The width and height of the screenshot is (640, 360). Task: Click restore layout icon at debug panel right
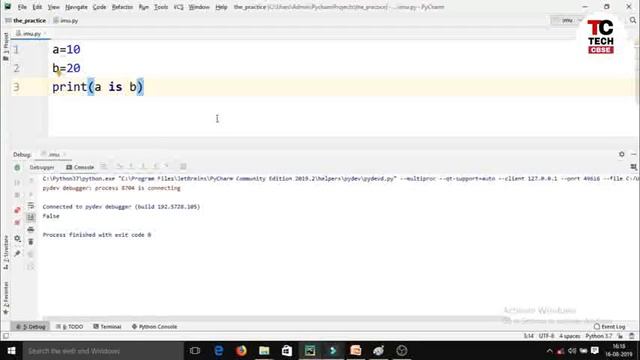click(633, 167)
